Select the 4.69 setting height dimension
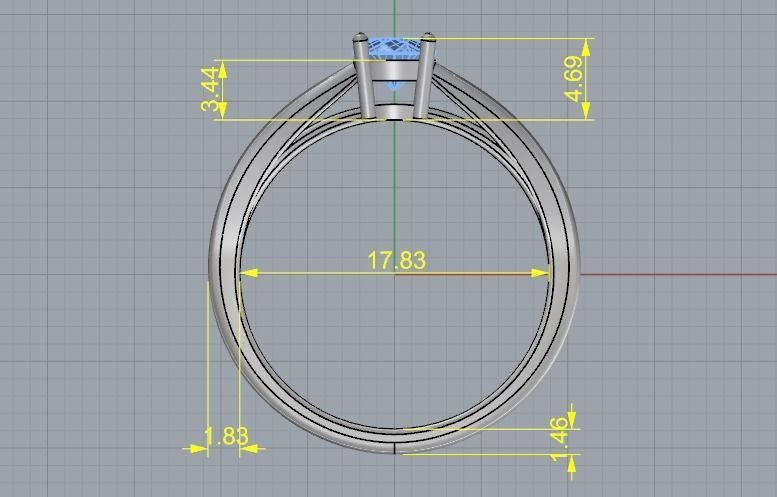 click(x=574, y=79)
